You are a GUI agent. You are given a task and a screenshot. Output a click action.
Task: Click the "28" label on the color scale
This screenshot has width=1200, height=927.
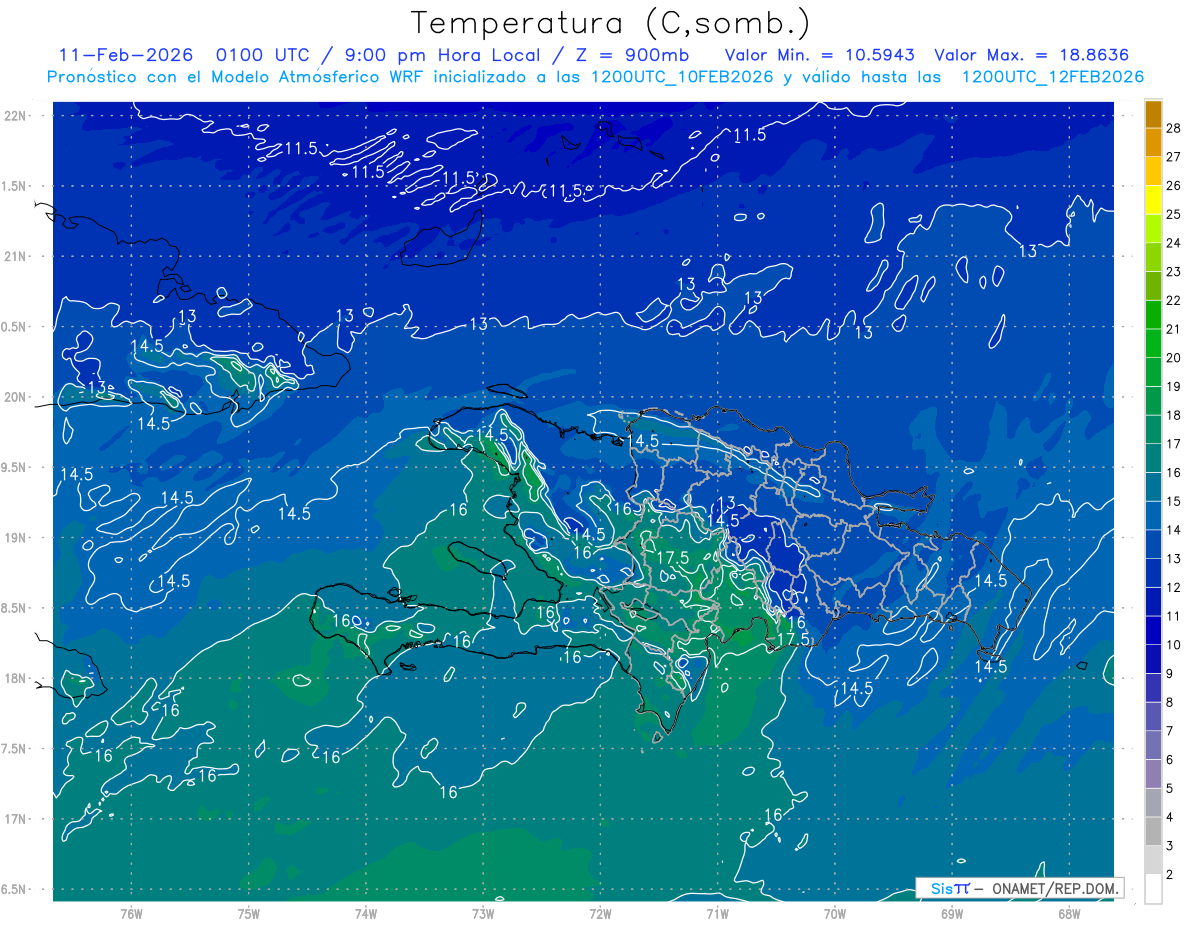pyautogui.click(x=1174, y=128)
